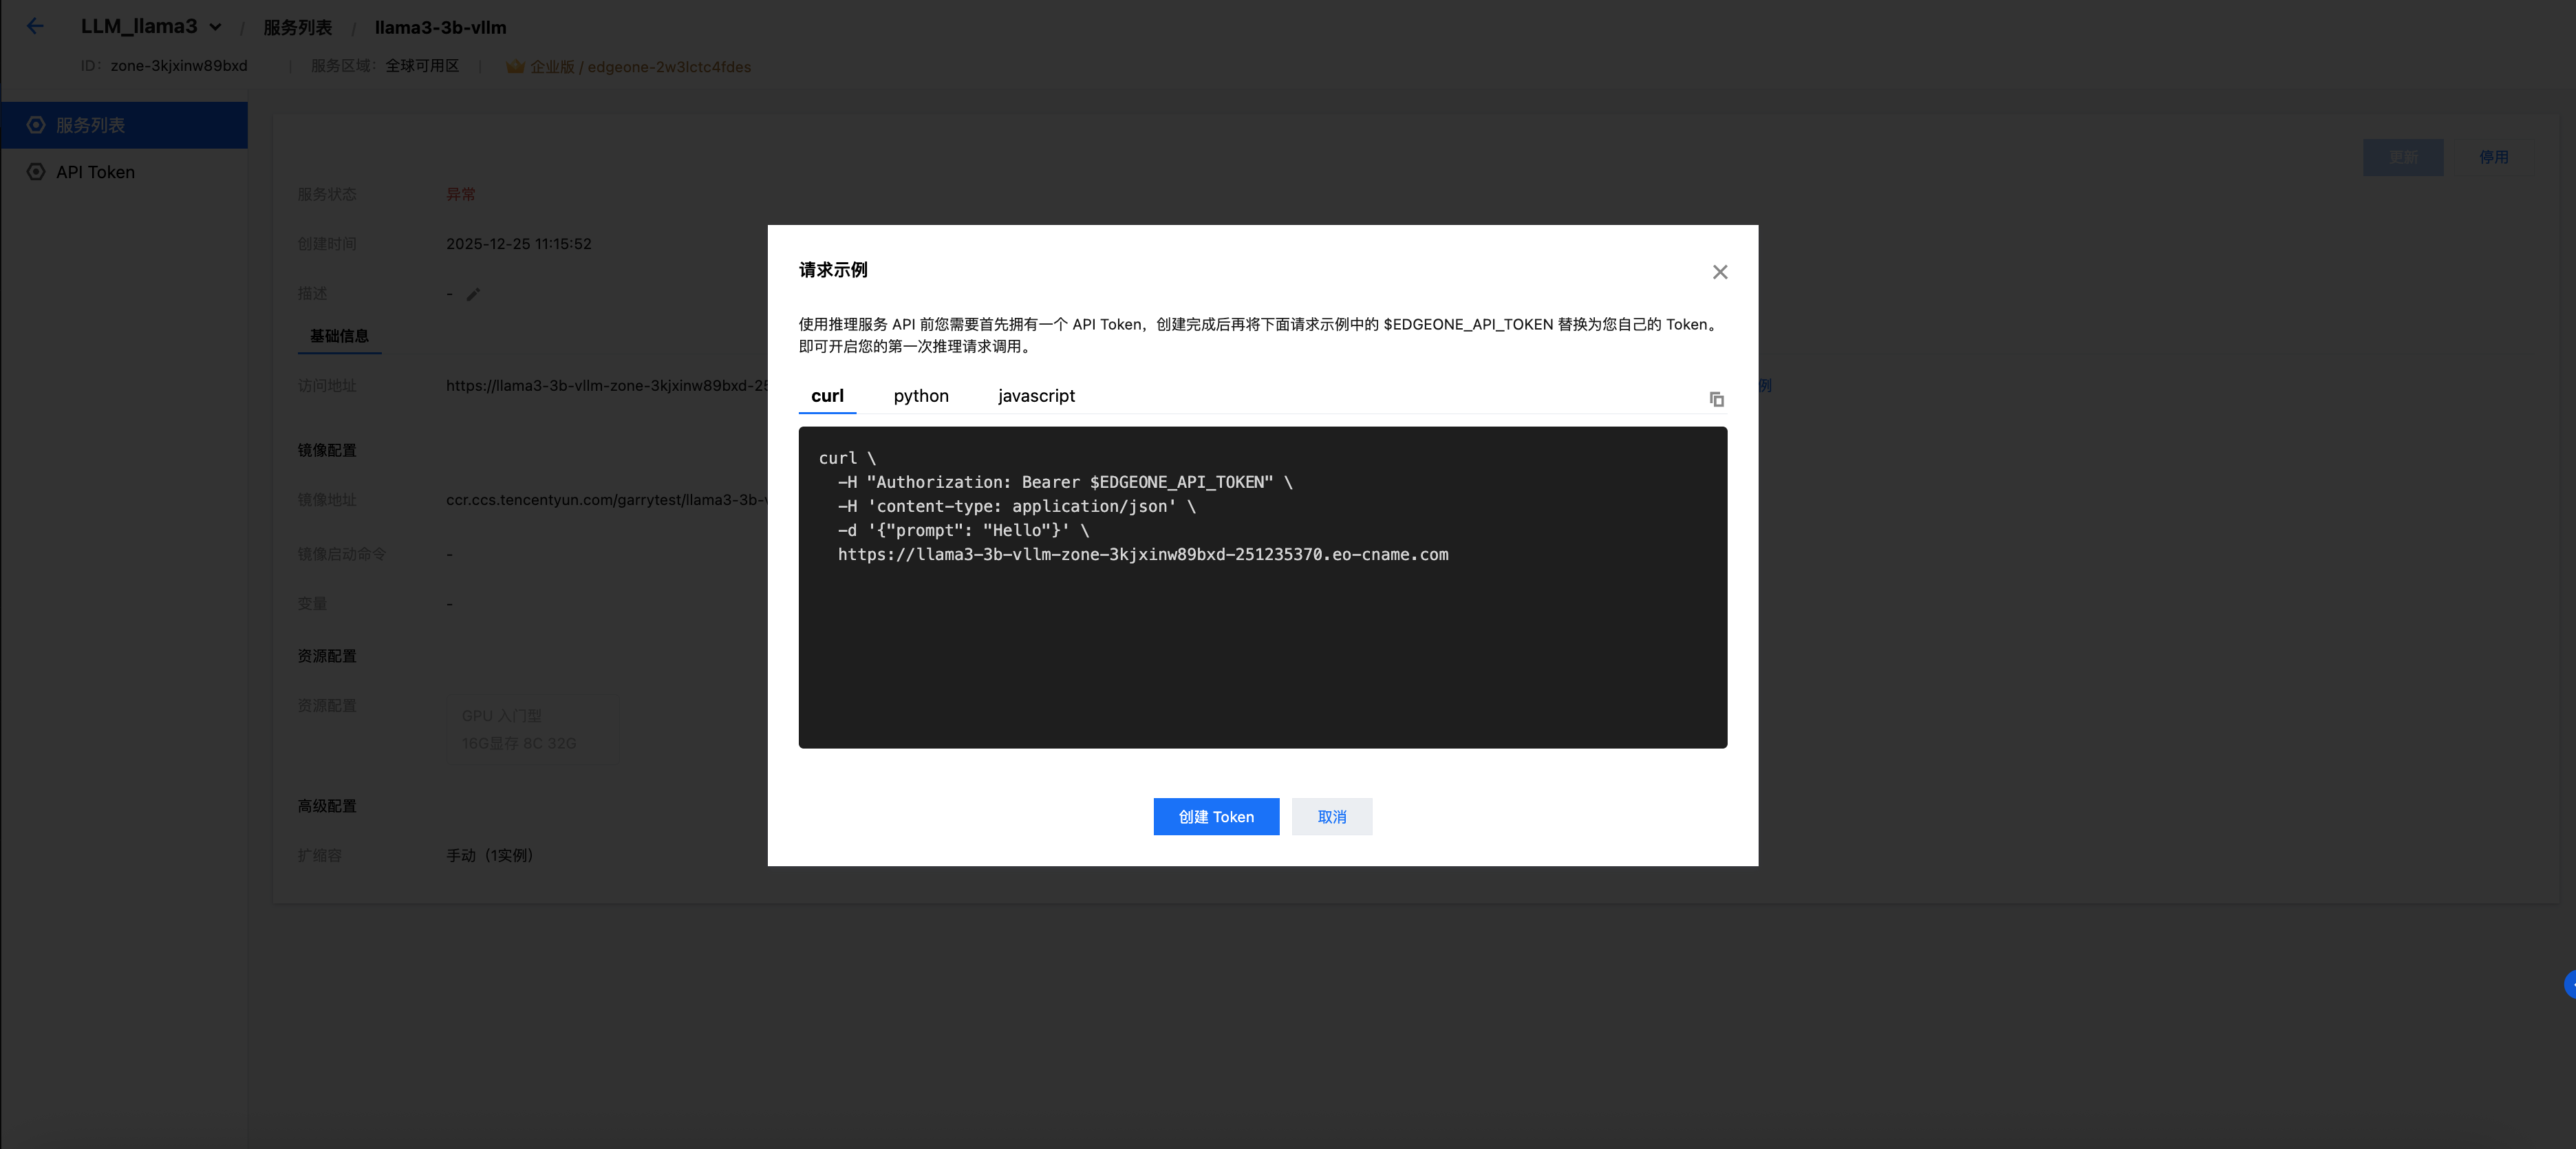Click the 取消 button
This screenshot has width=2576, height=1149.
1331,816
